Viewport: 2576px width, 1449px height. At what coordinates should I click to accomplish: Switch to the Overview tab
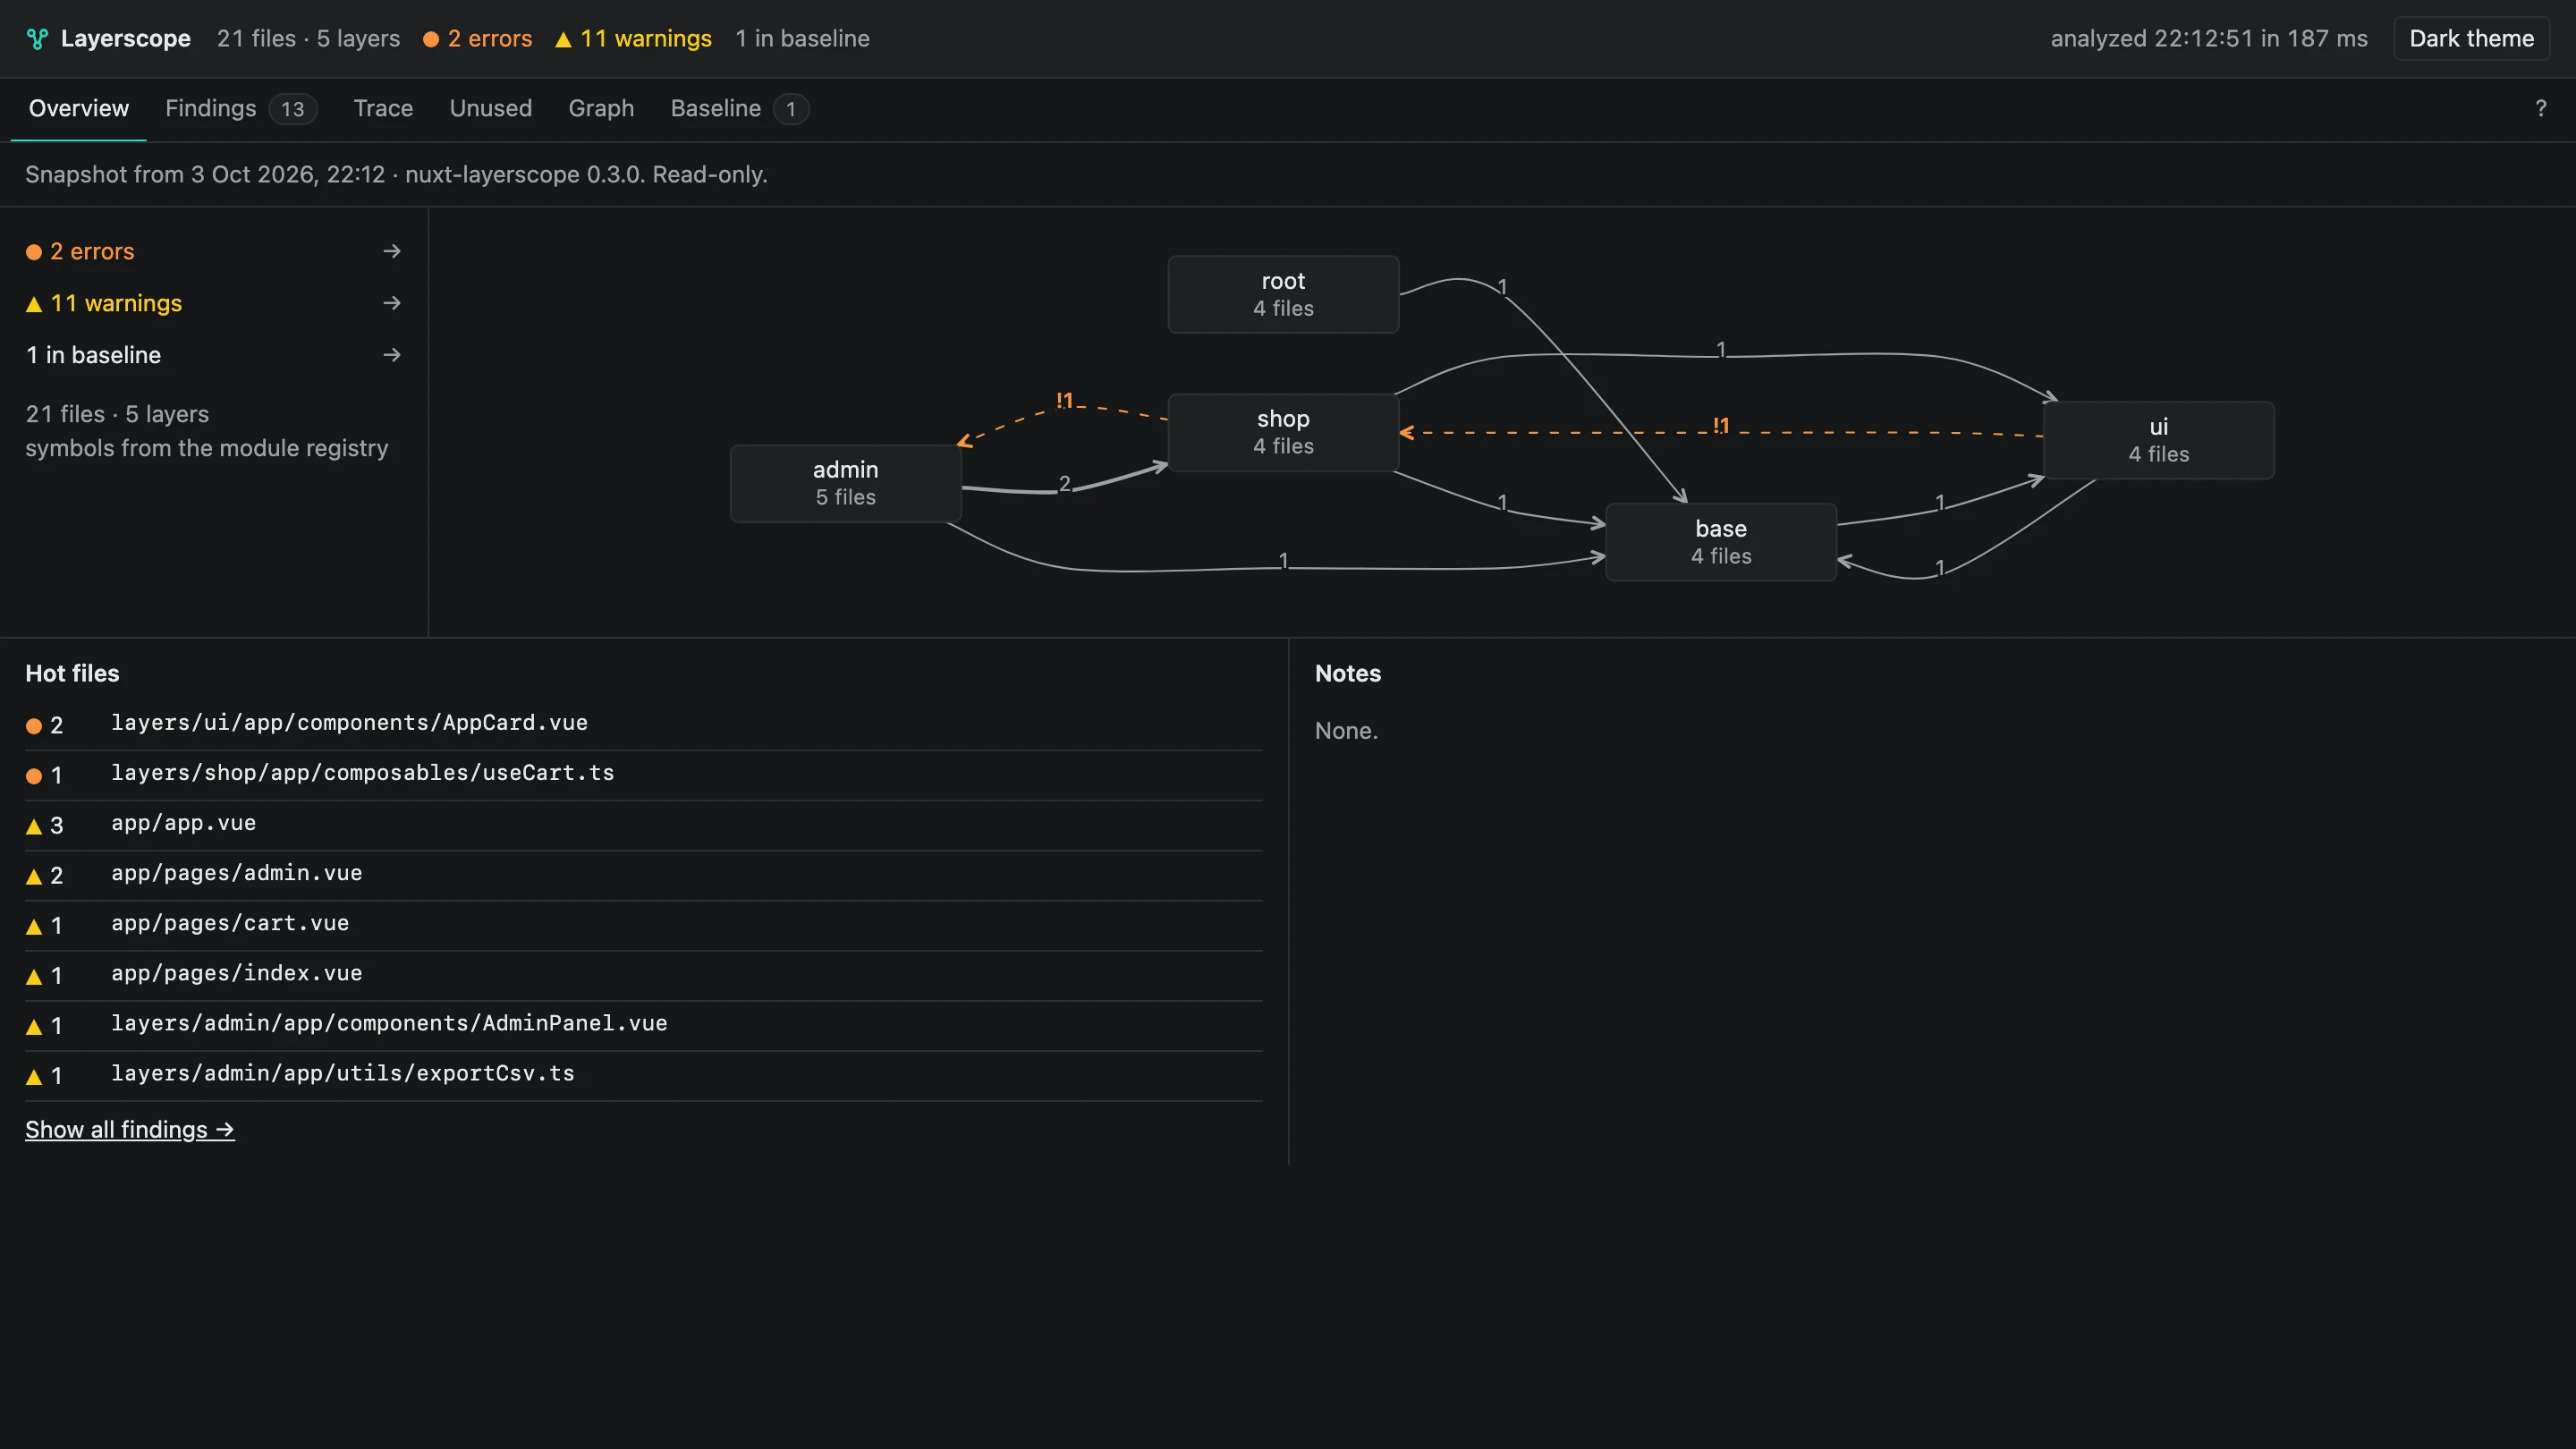79,109
